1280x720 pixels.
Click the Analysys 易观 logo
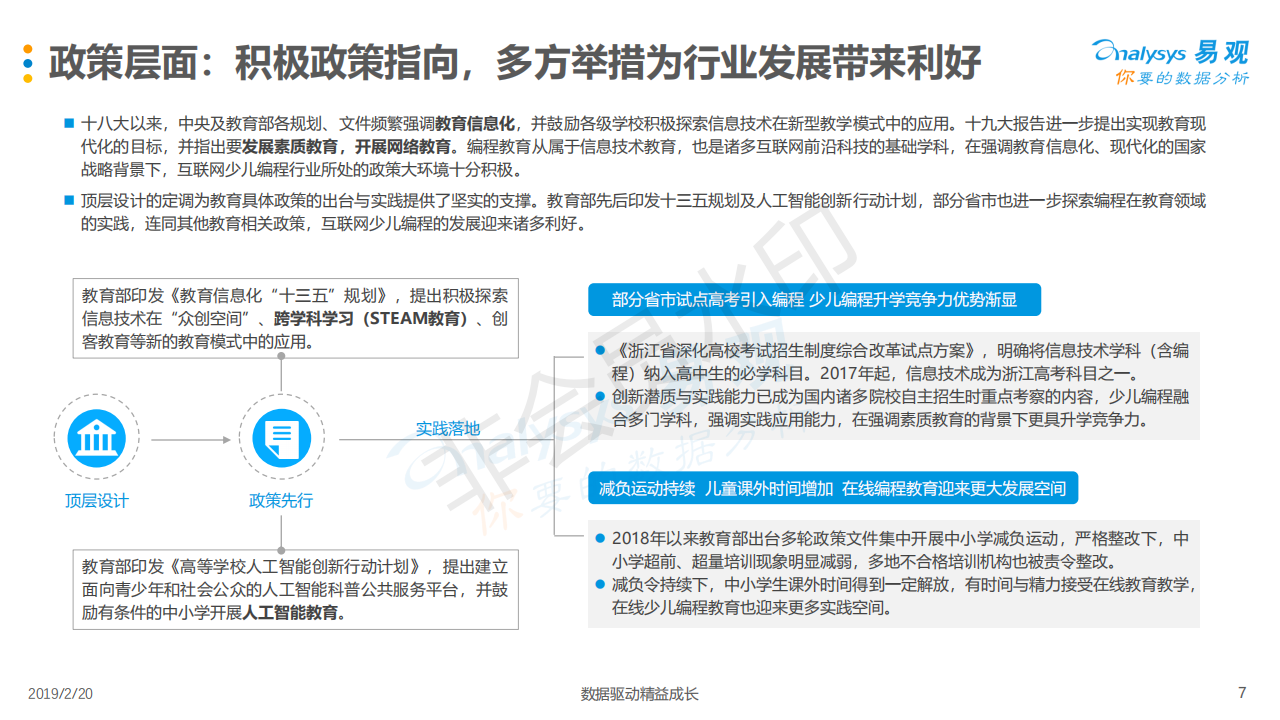pyautogui.click(x=1169, y=62)
